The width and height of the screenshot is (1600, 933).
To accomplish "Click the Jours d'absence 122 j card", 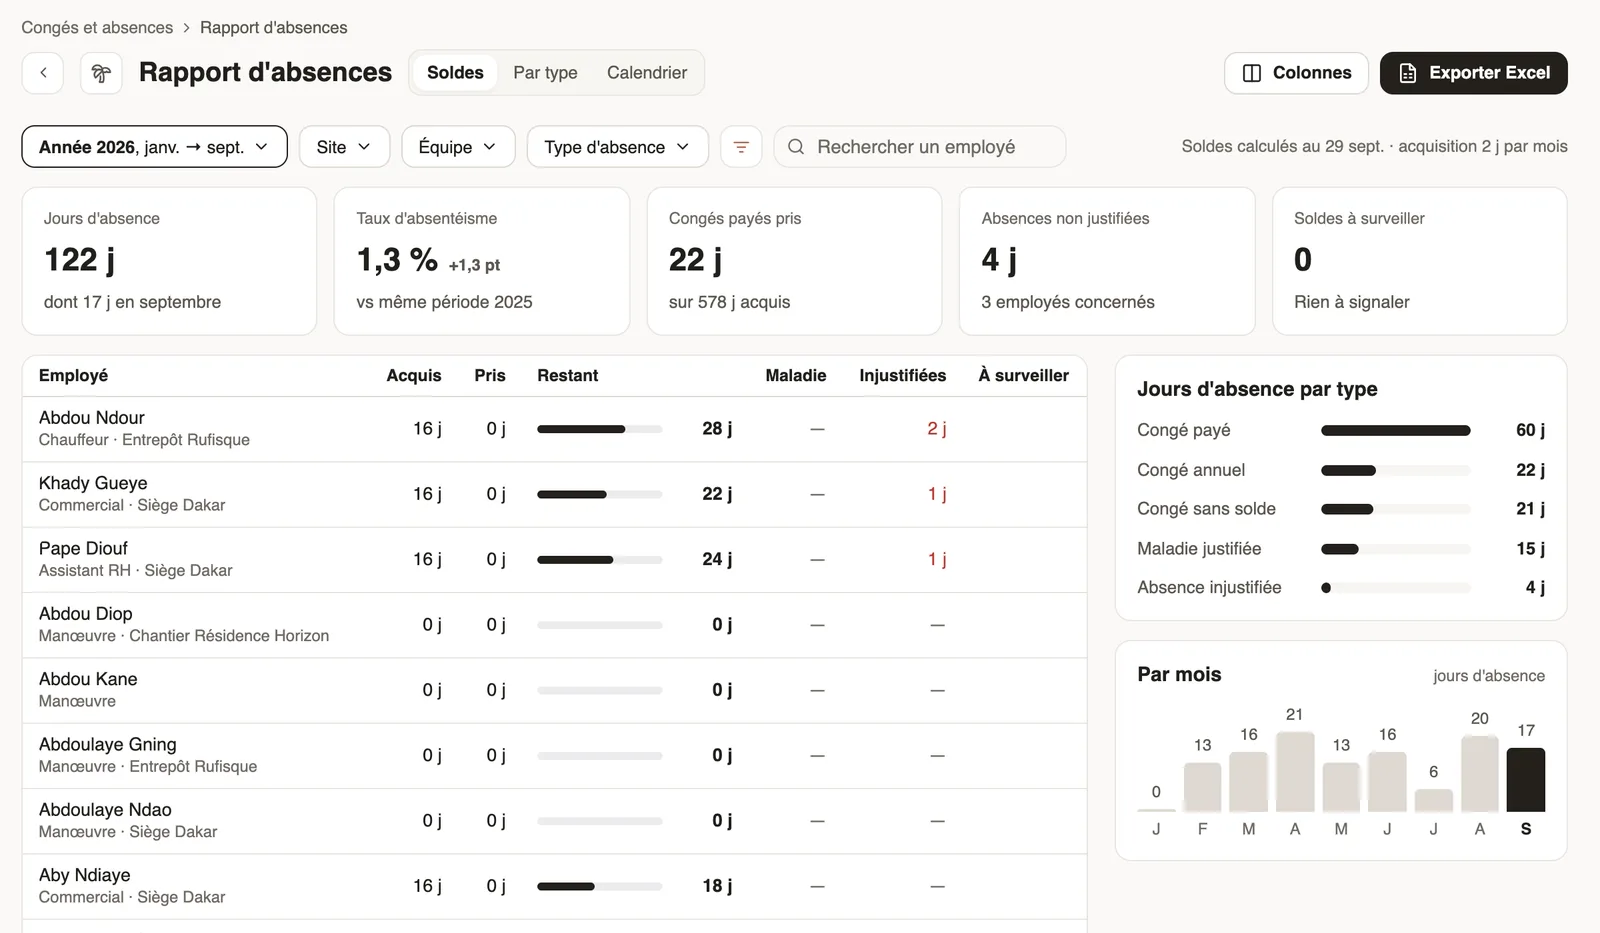I will 169,261.
